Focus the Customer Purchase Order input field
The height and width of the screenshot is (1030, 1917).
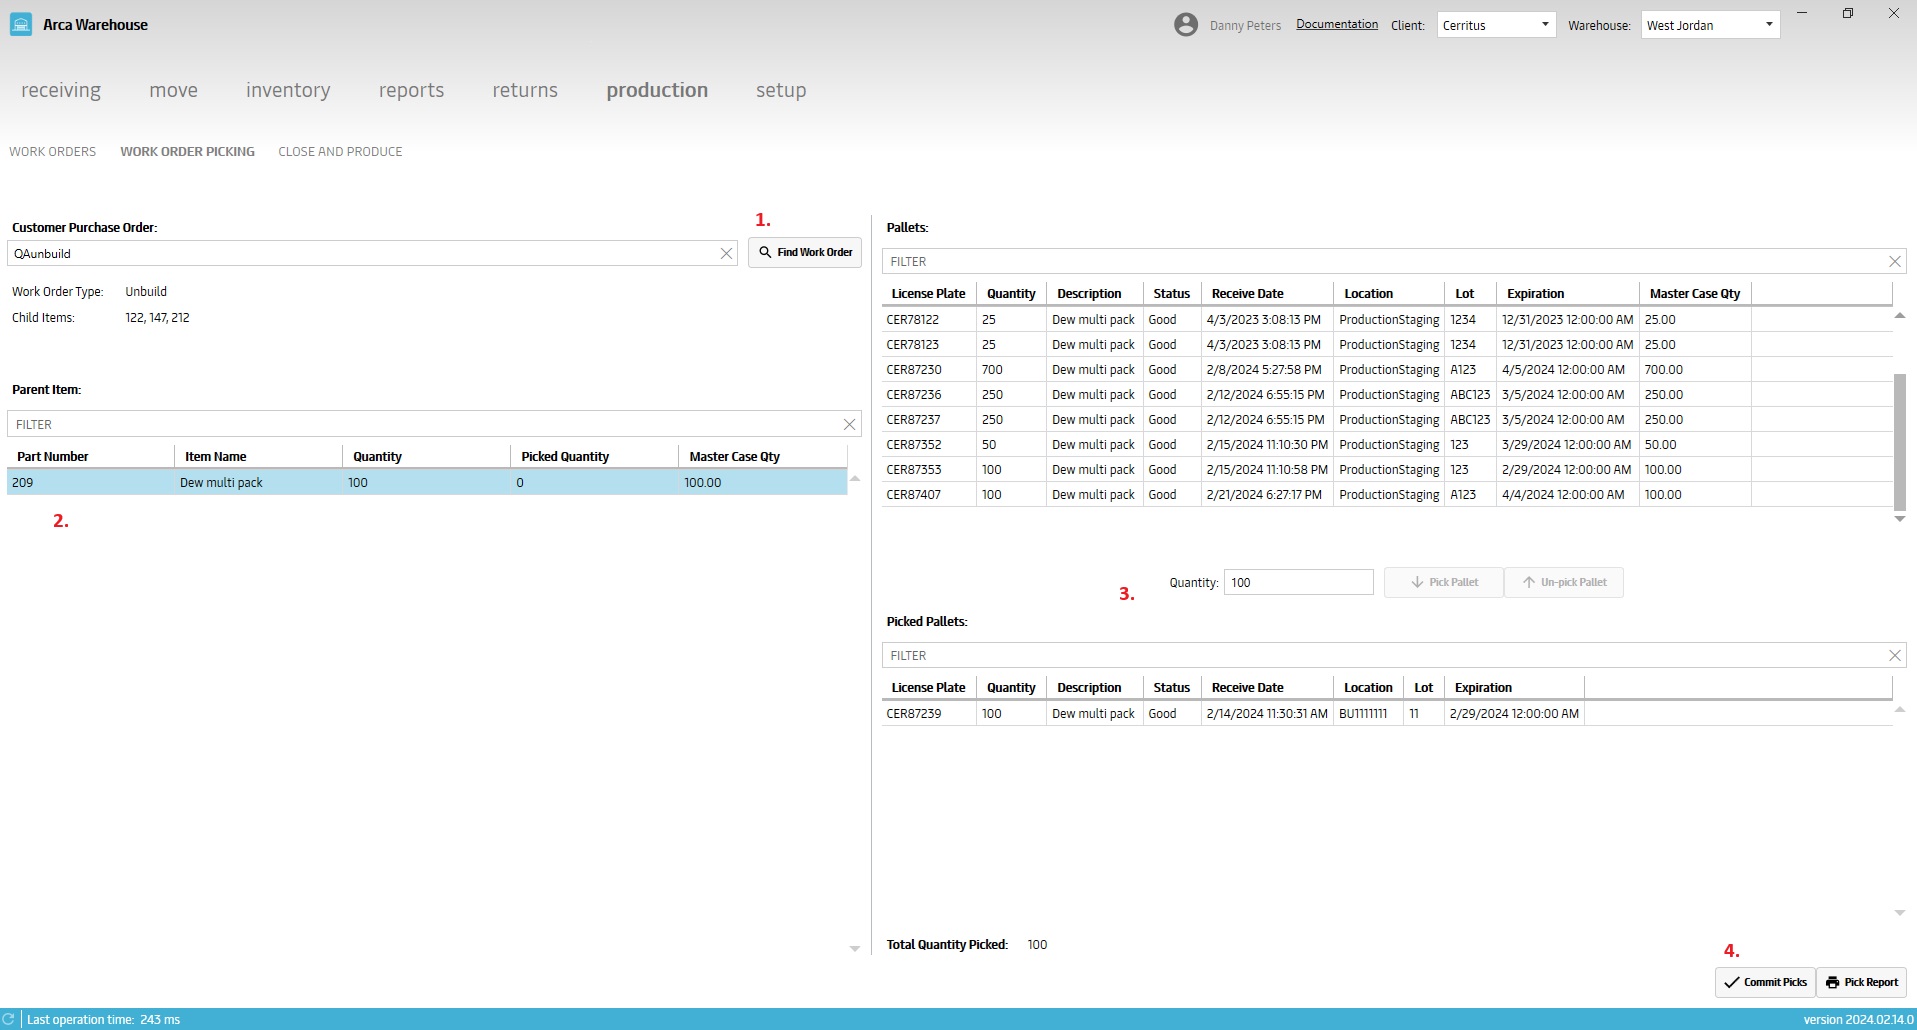tap(363, 254)
